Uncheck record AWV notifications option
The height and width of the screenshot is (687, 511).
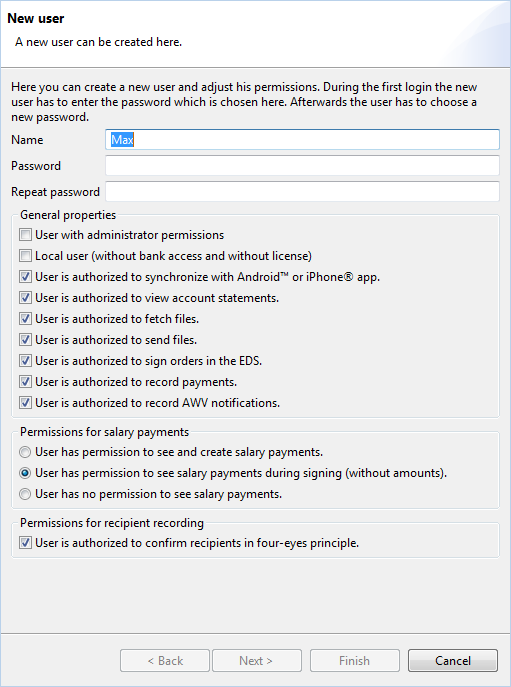click(25, 403)
